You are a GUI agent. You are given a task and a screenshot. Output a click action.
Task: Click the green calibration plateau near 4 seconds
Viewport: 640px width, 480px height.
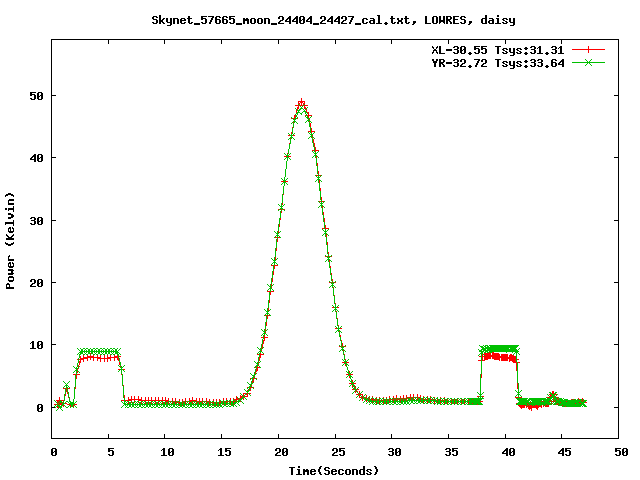click(99, 351)
